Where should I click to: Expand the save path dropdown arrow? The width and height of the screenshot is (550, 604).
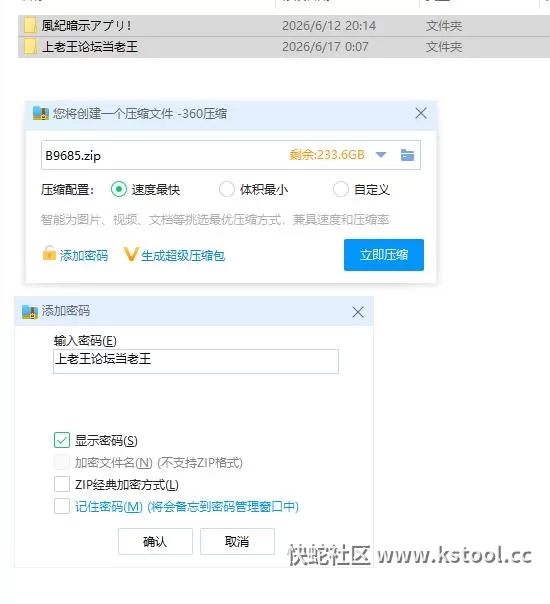(381, 155)
